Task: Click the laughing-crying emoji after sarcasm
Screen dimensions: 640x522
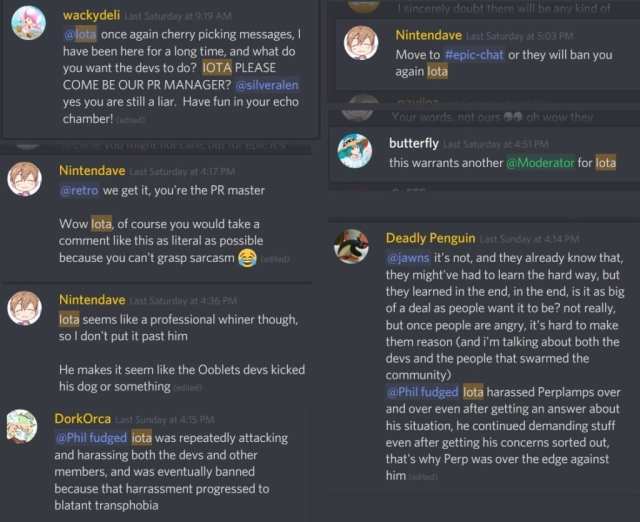Action: [247, 258]
